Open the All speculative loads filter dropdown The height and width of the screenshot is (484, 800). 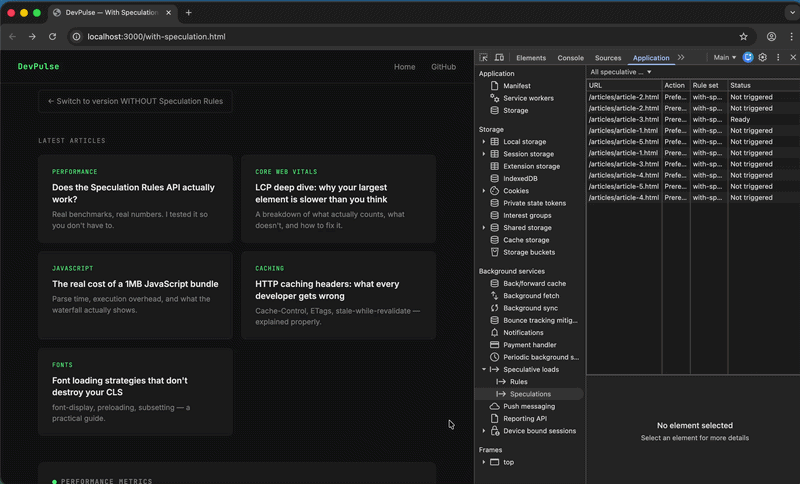[620, 72]
